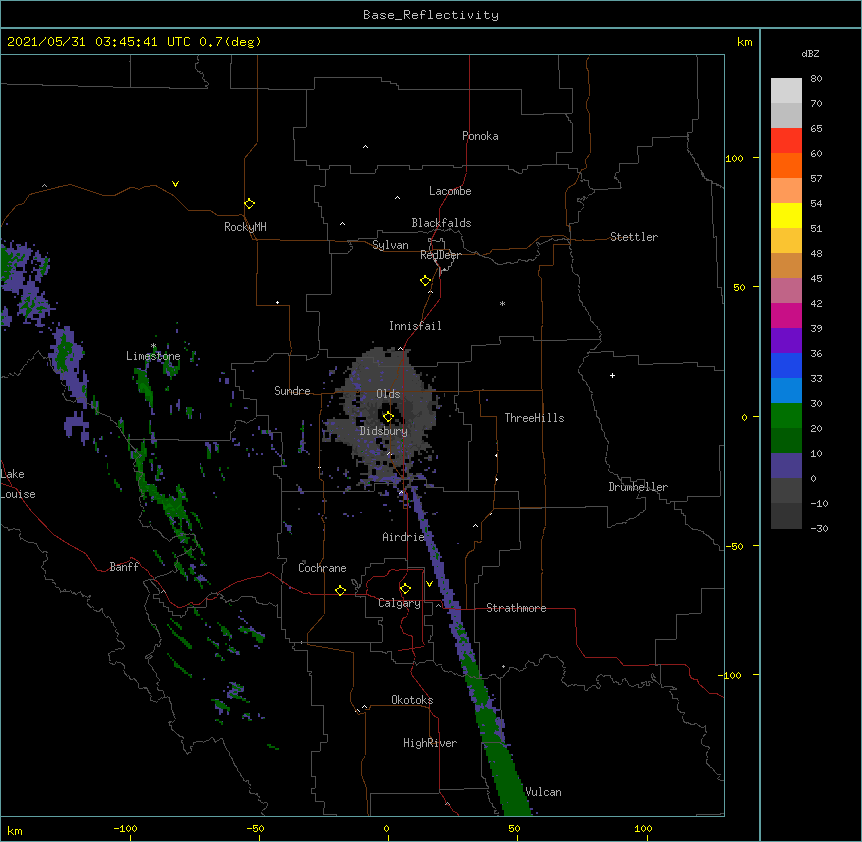Click the km unit label at top right
This screenshot has width=862, height=842.
(744, 42)
